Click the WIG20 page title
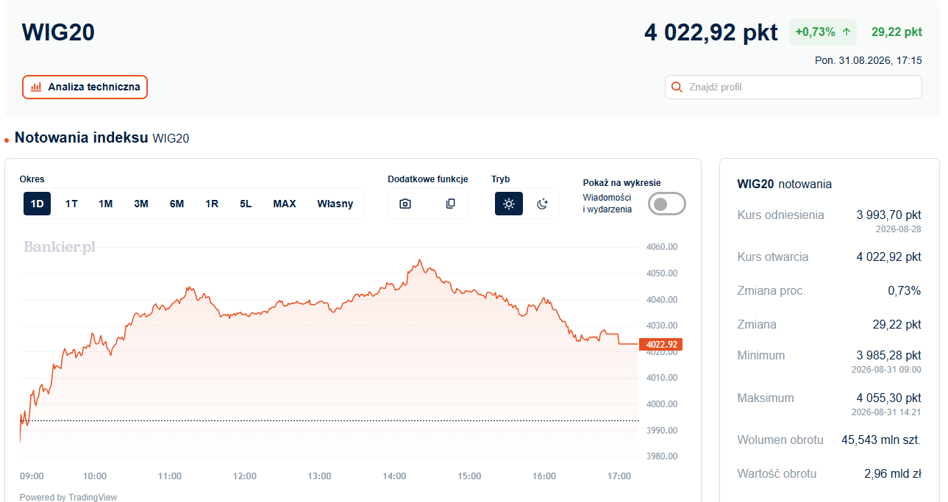This screenshot has height=502, width=948. coord(58,33)
